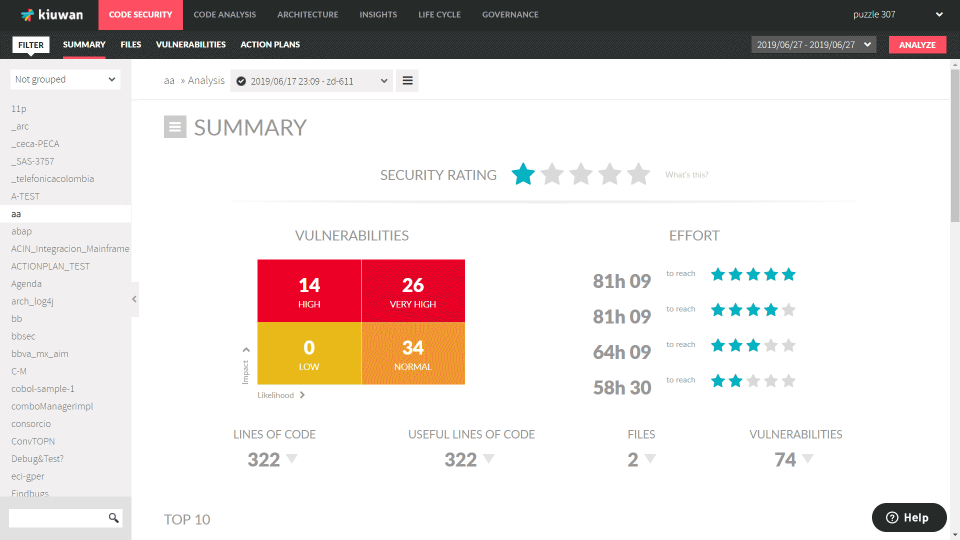The height and width of the screenshot is (540, 960).
Task: Open the Vulnerabilities sub-tab
Action: tap(191, 45)
